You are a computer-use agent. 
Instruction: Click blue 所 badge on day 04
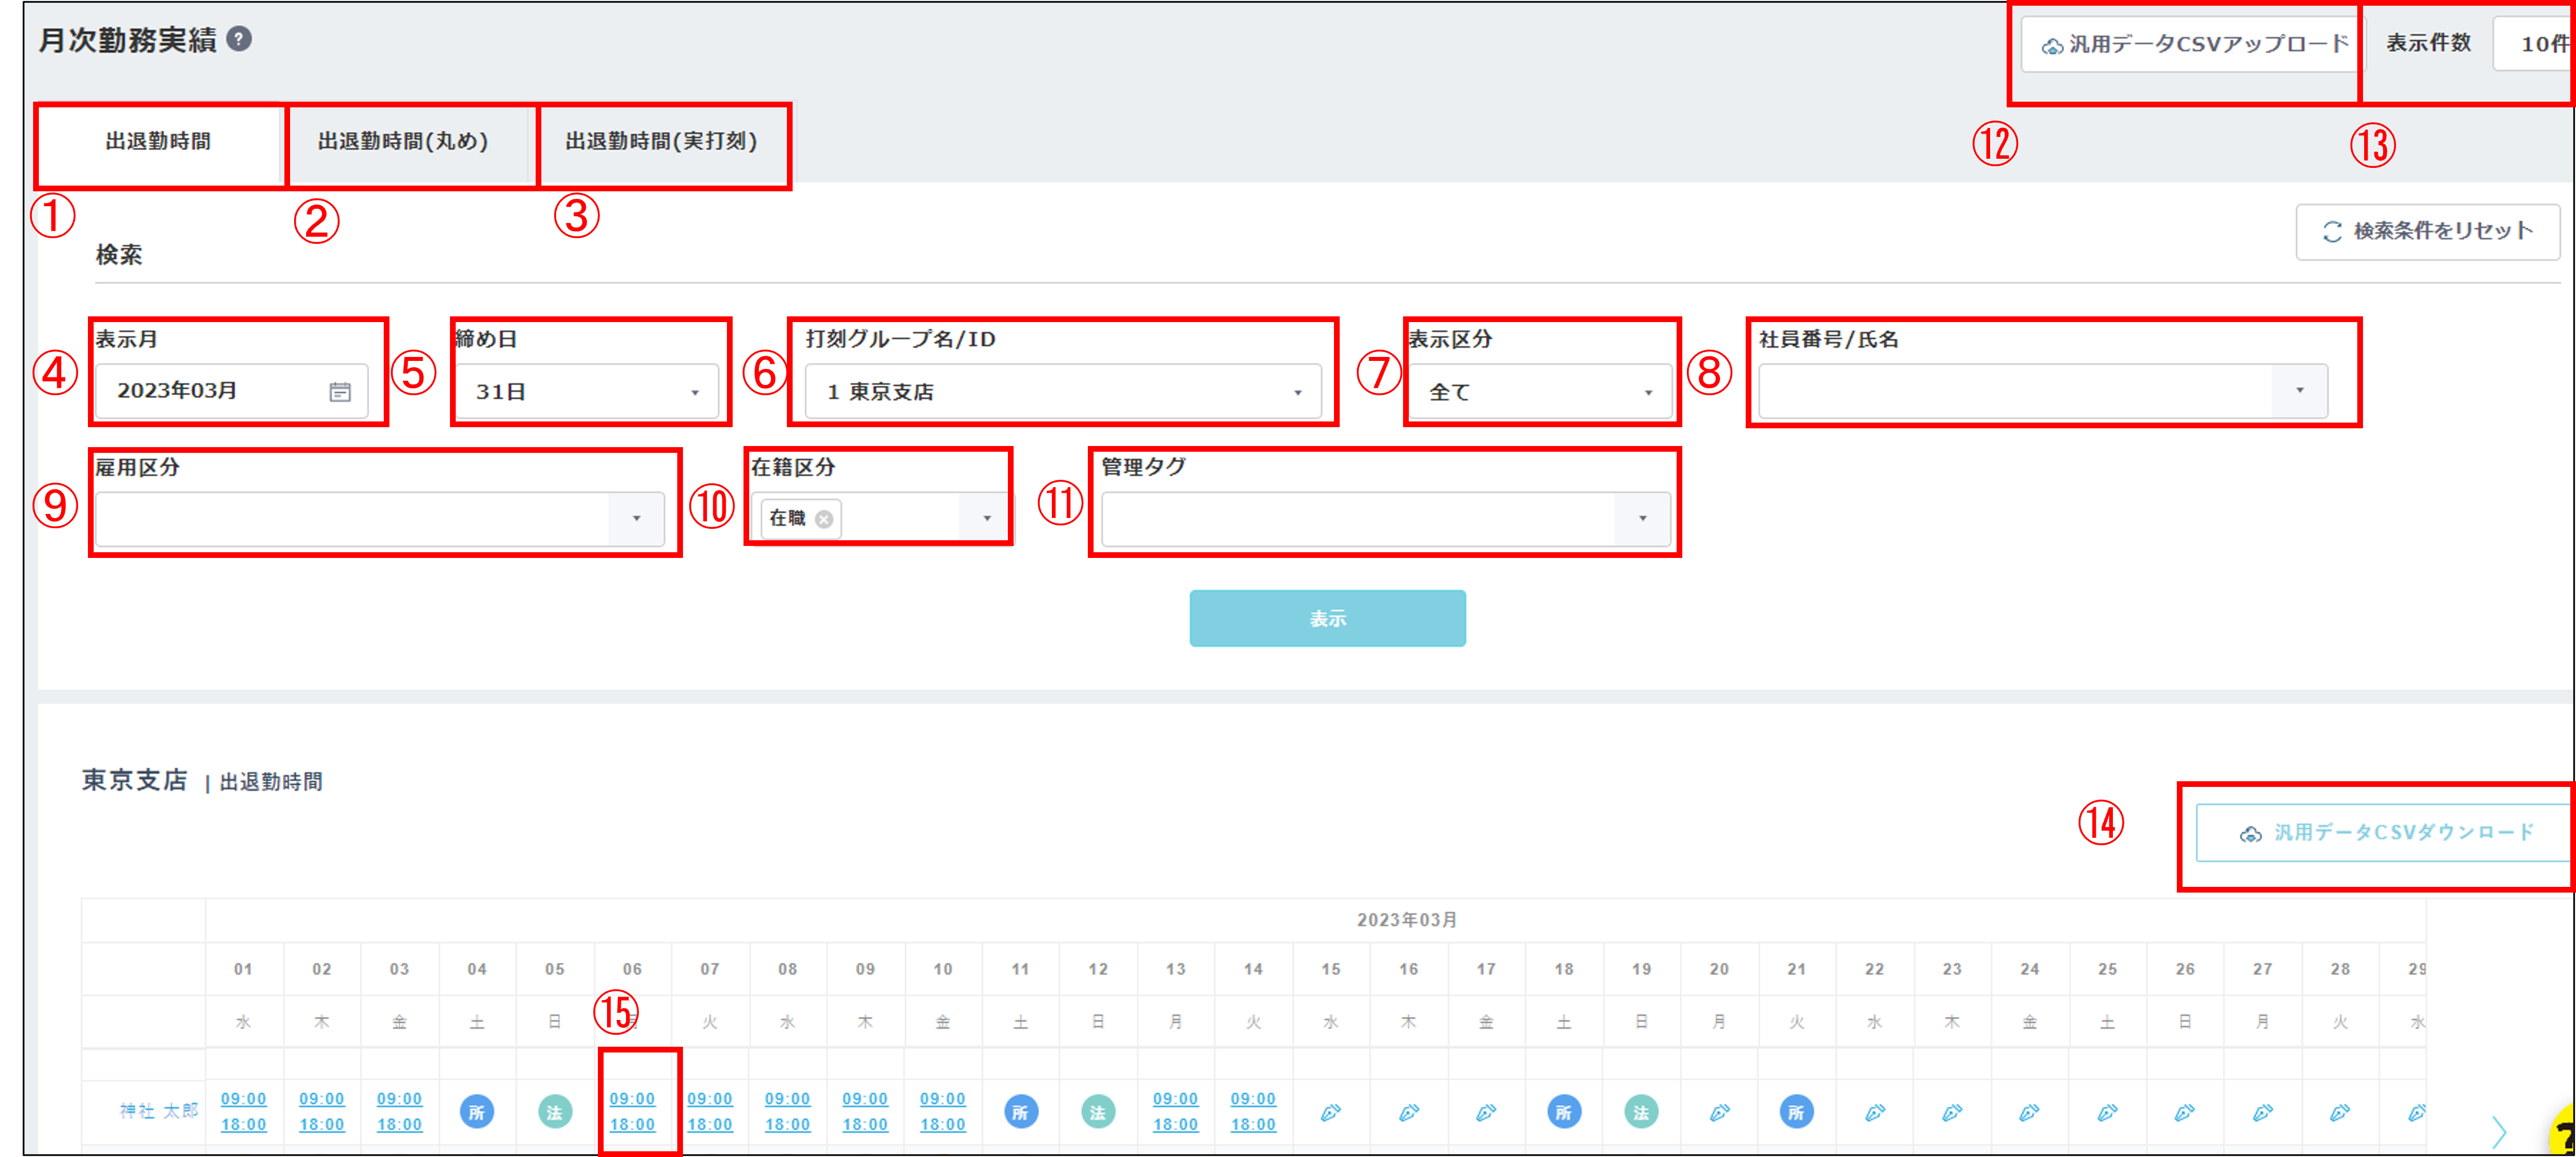pos(477,1112)
